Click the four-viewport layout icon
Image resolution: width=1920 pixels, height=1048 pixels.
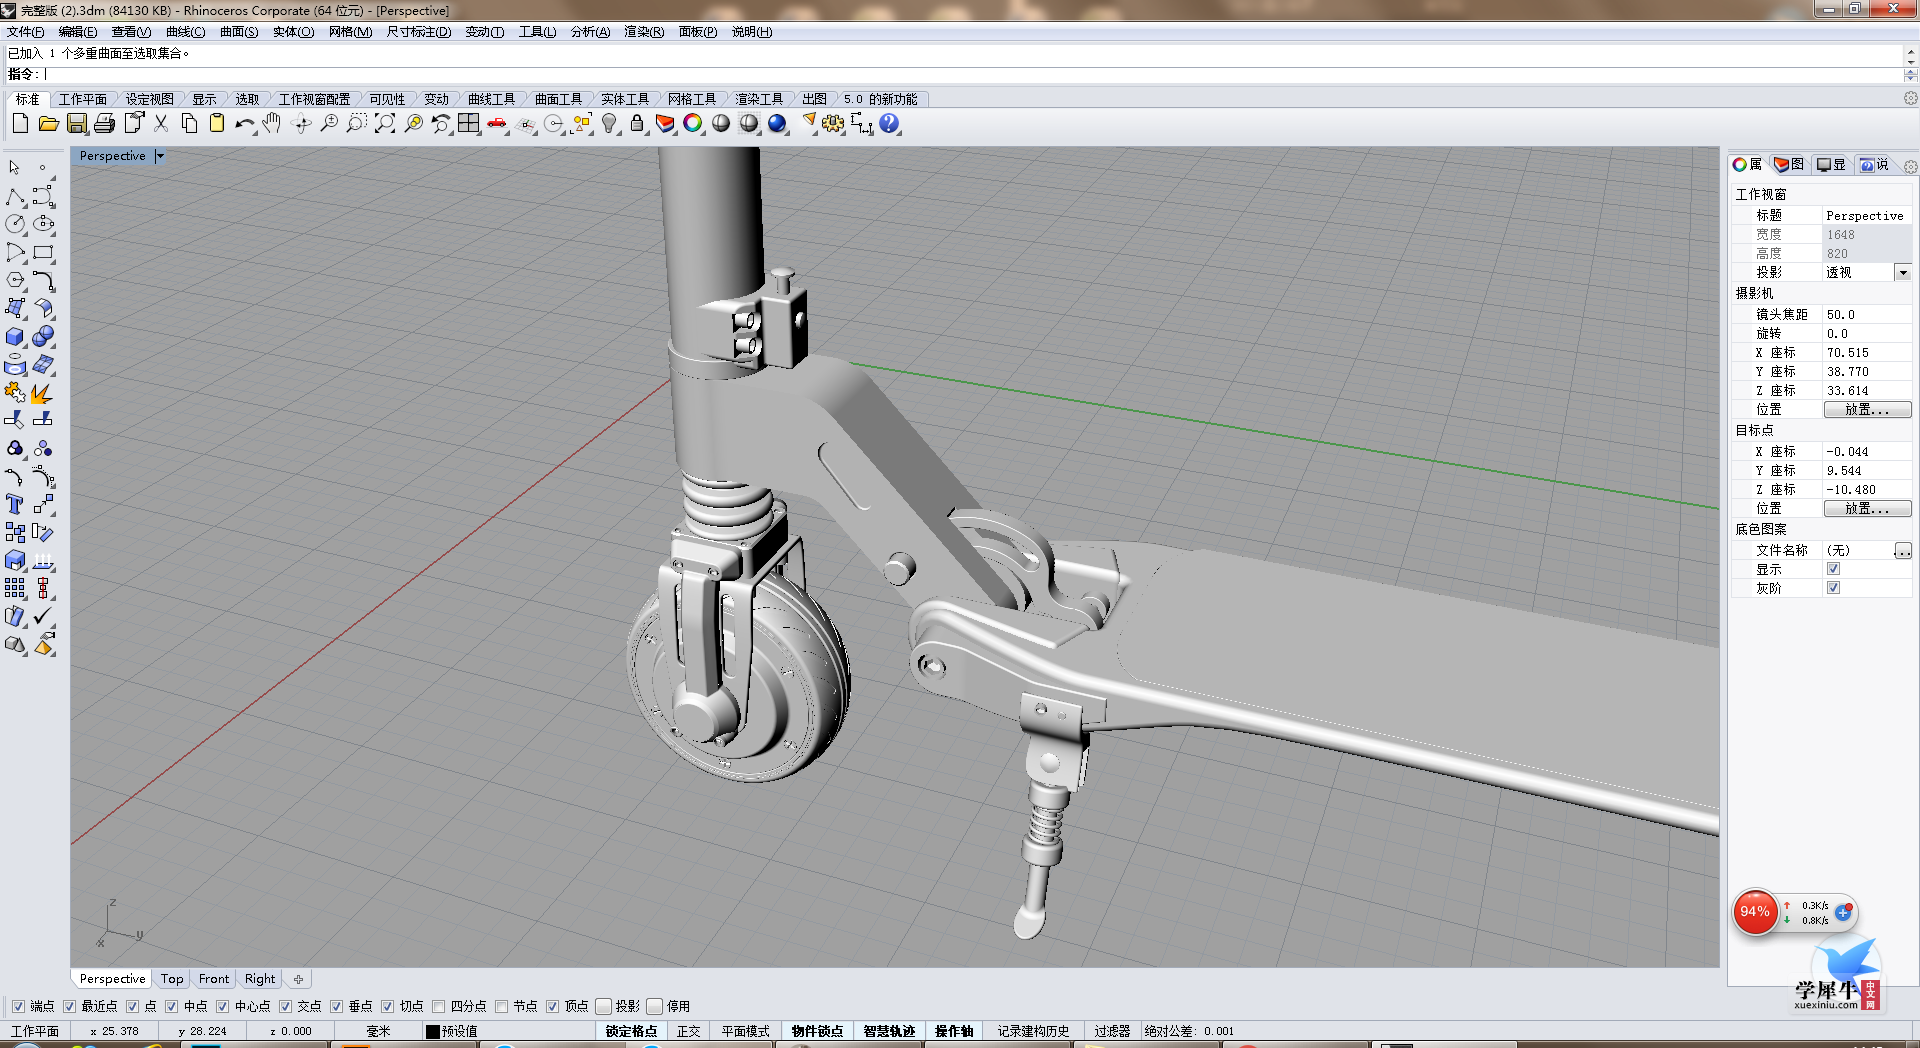[469, 124]
